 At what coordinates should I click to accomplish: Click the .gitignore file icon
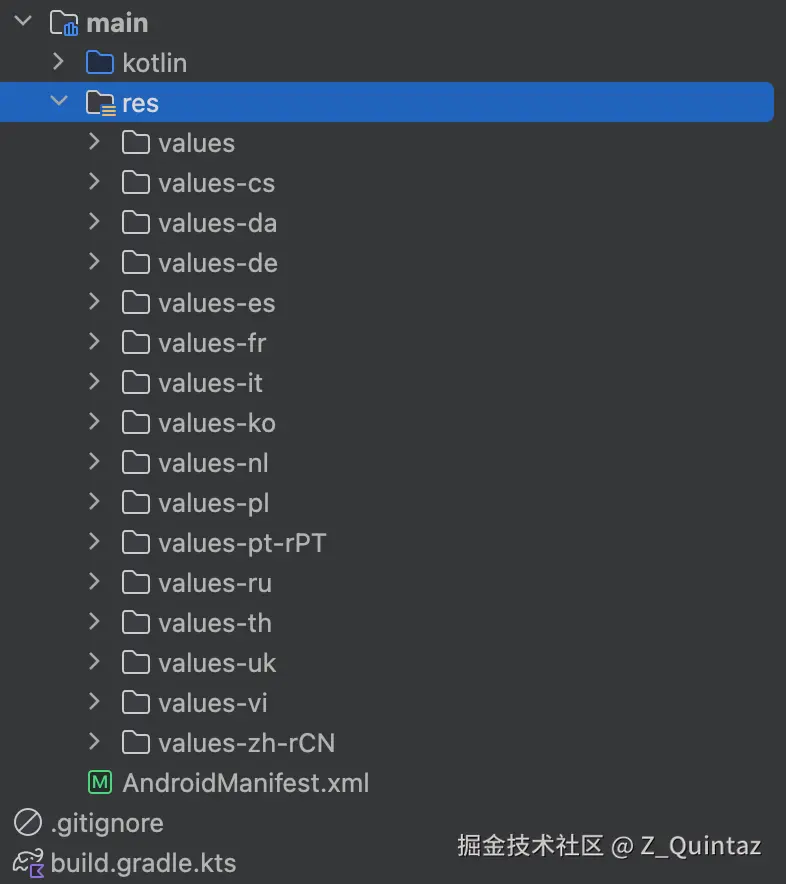point(28,823)
